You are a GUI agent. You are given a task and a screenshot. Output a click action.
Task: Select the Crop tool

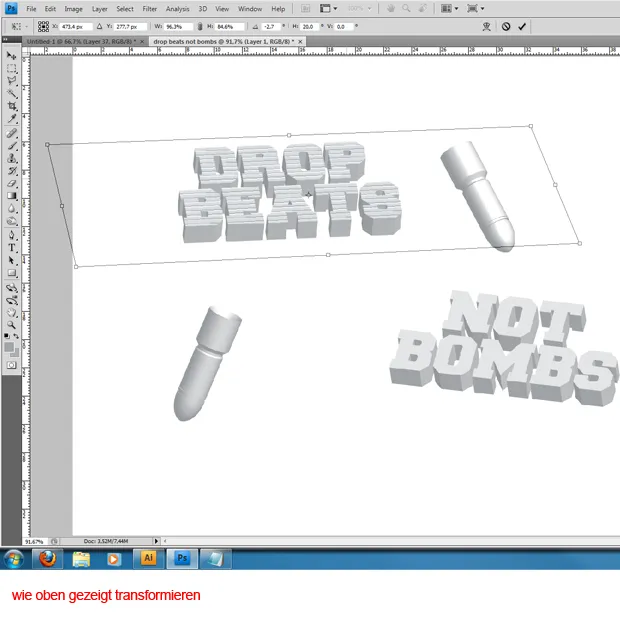[12, 106]
